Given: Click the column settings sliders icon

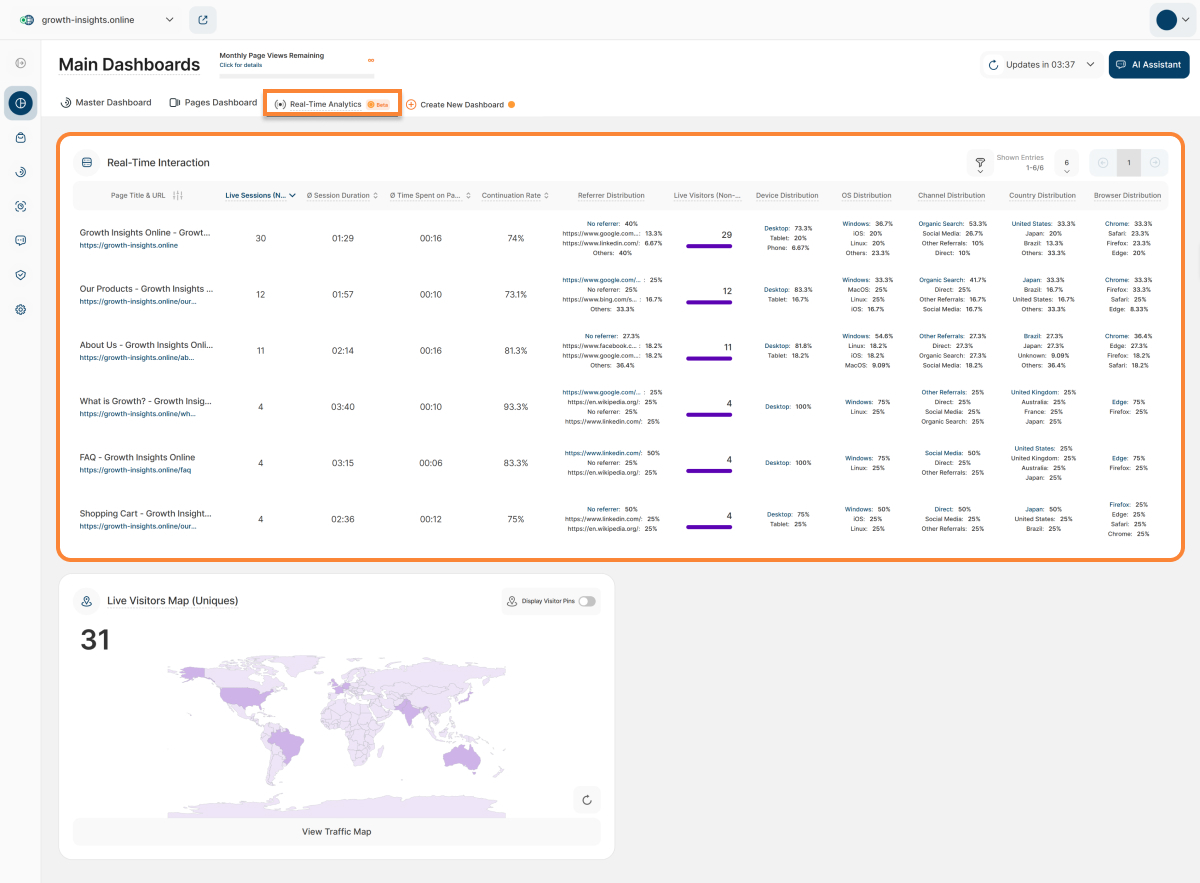Looking at the screenshot, I should tap(178, 196).
